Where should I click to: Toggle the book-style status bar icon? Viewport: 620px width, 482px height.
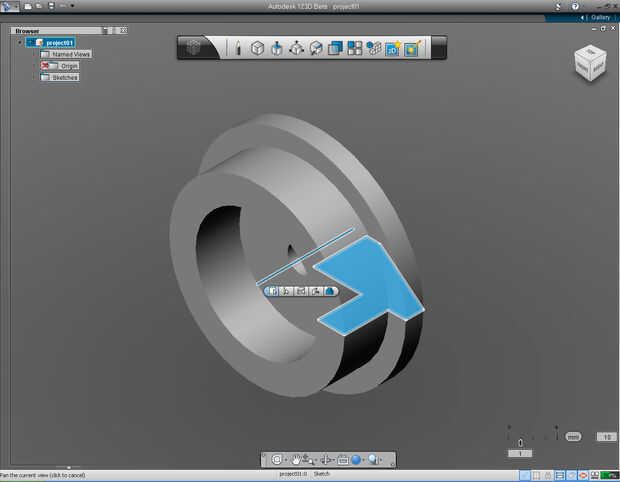click(594, 475)
